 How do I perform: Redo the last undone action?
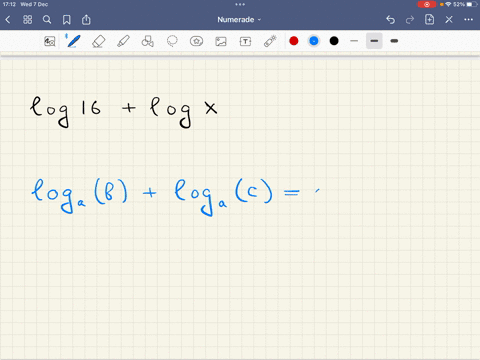(410, 20)
